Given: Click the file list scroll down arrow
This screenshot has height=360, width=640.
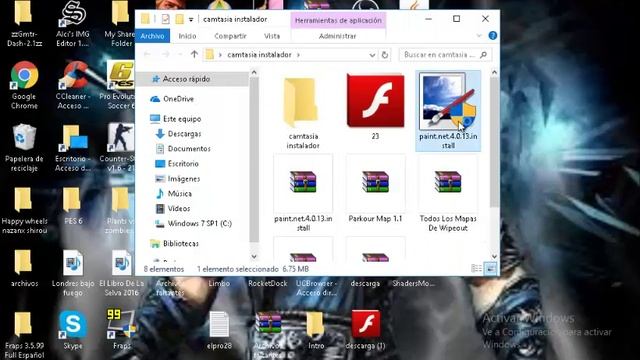Looking at the screenshot, I should 494,256.
